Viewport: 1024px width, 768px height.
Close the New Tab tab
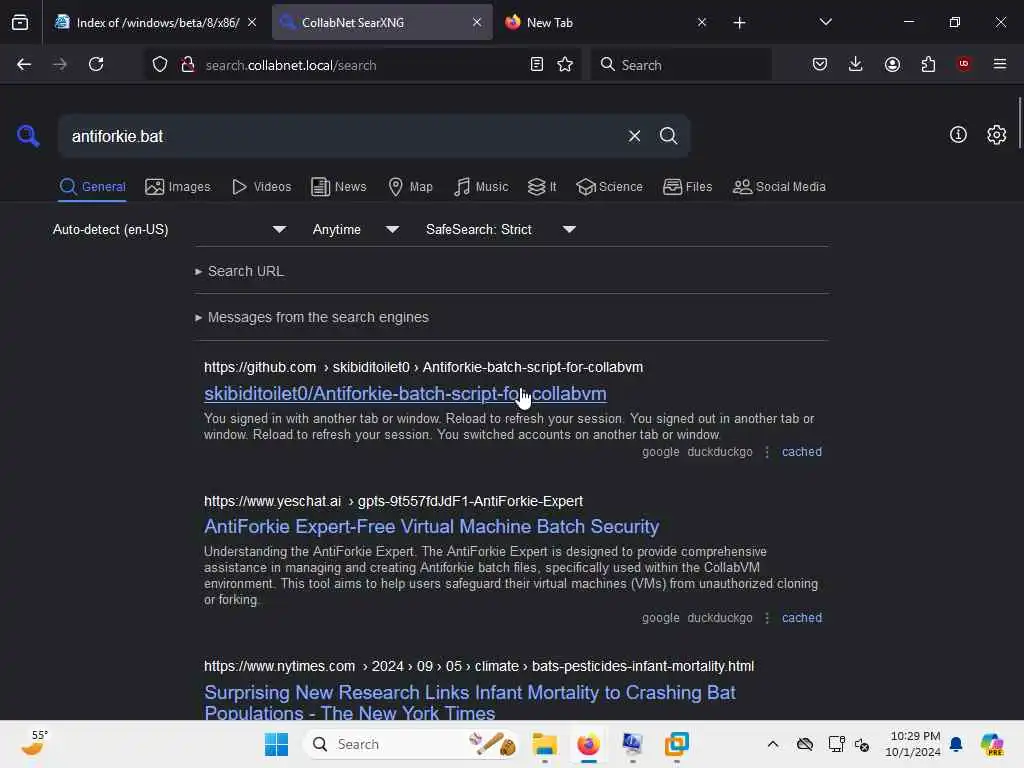point(701,23)
